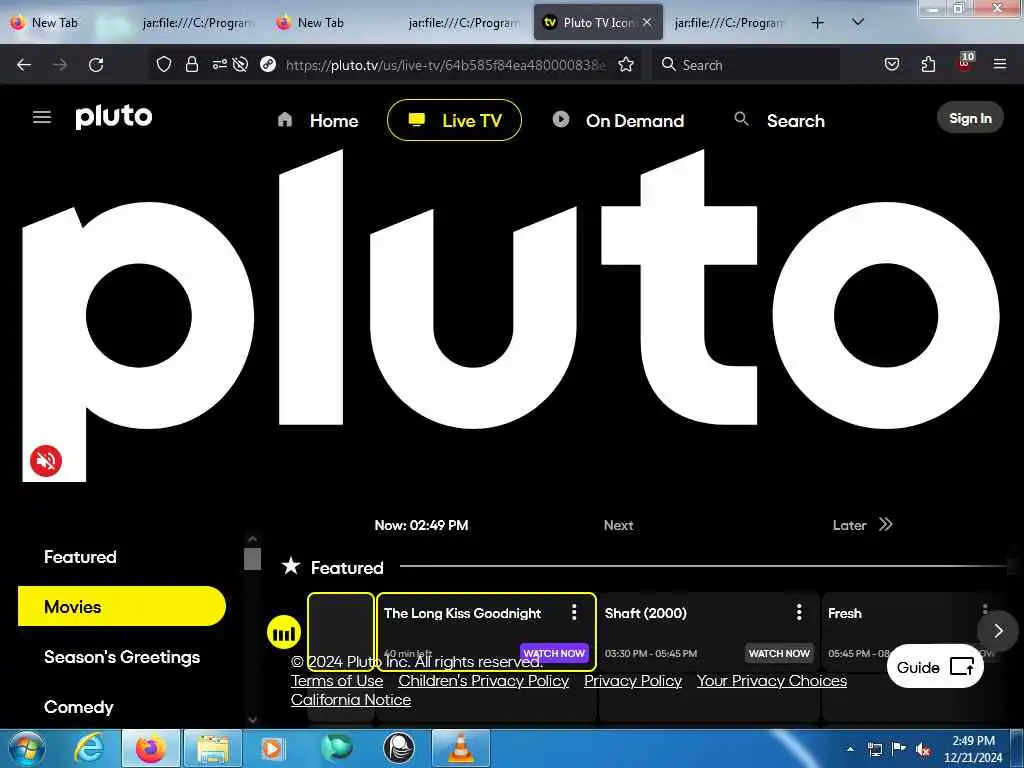
Task: Open the On Demand section
Action: coord(618,121)
